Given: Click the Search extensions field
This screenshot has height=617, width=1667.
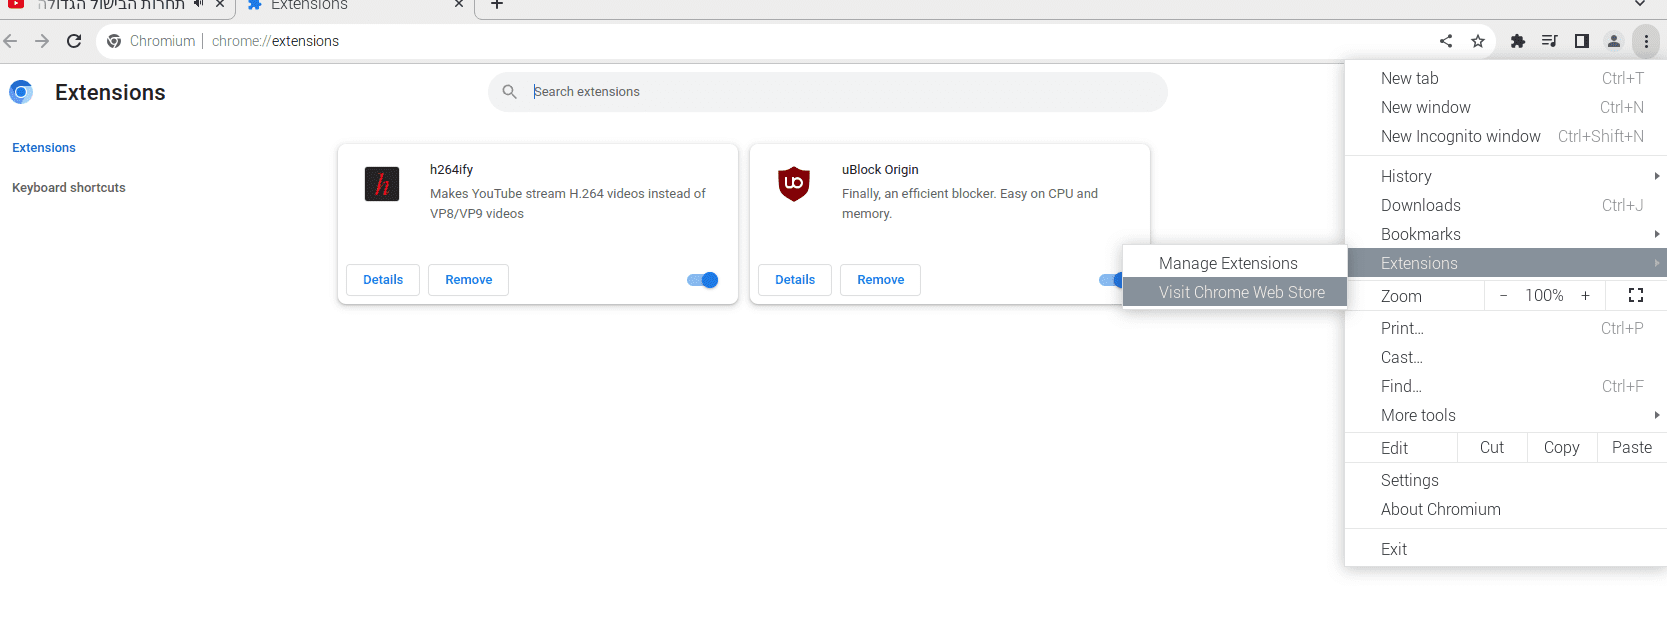Looking at the screenshot, I should pyautogui.click(x=828, y=92).
